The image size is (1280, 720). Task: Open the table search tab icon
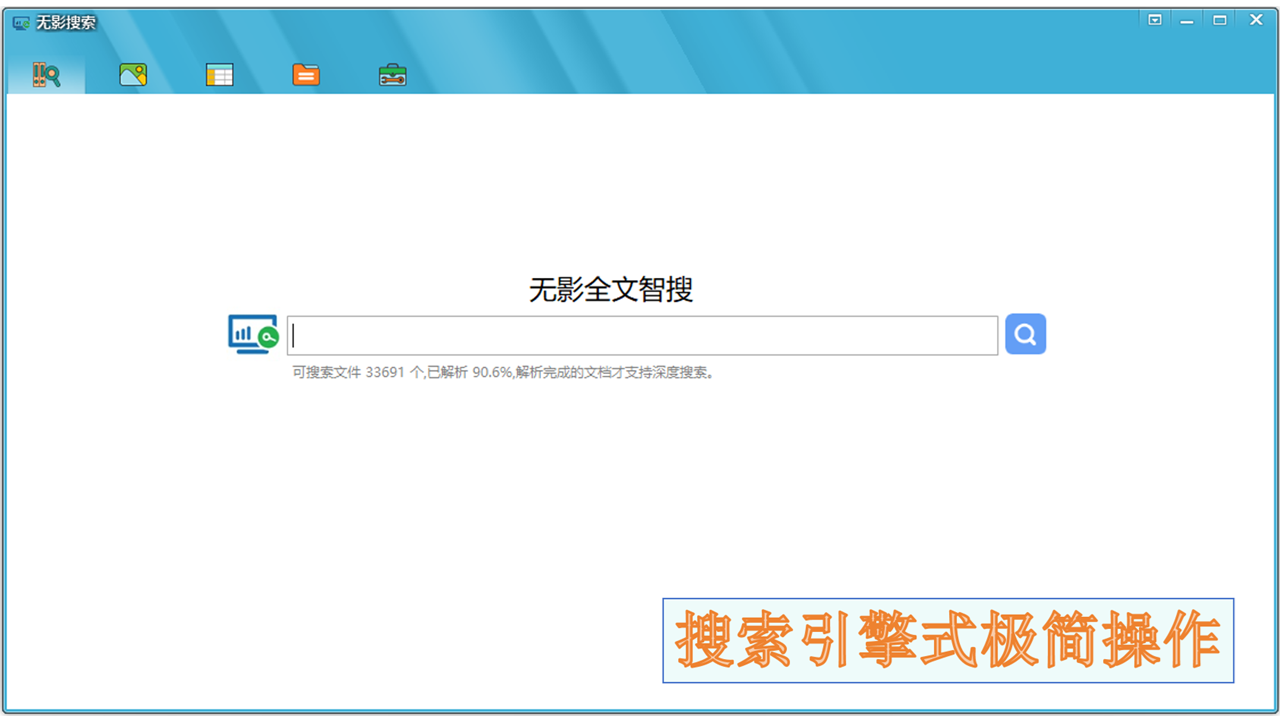(219, 74)
